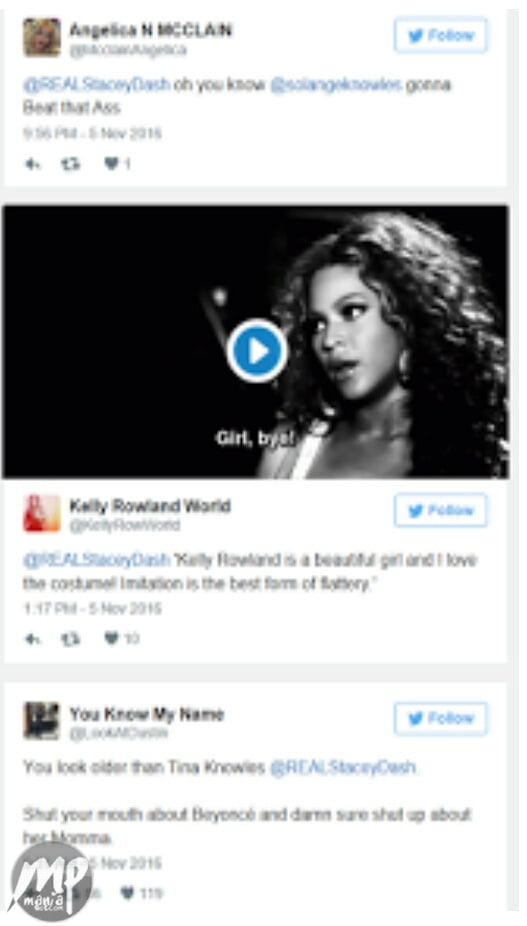527x926 pixels.
Task: Like the You Know My Name tweet
Action: [x=128, y=894]
